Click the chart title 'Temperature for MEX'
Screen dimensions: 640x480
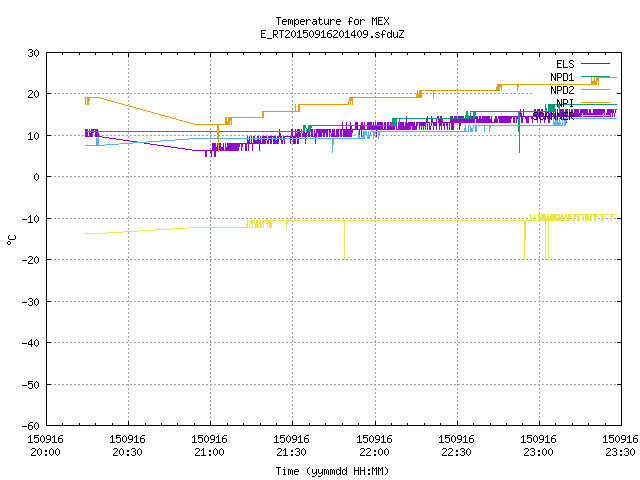(x=332, y=21)
